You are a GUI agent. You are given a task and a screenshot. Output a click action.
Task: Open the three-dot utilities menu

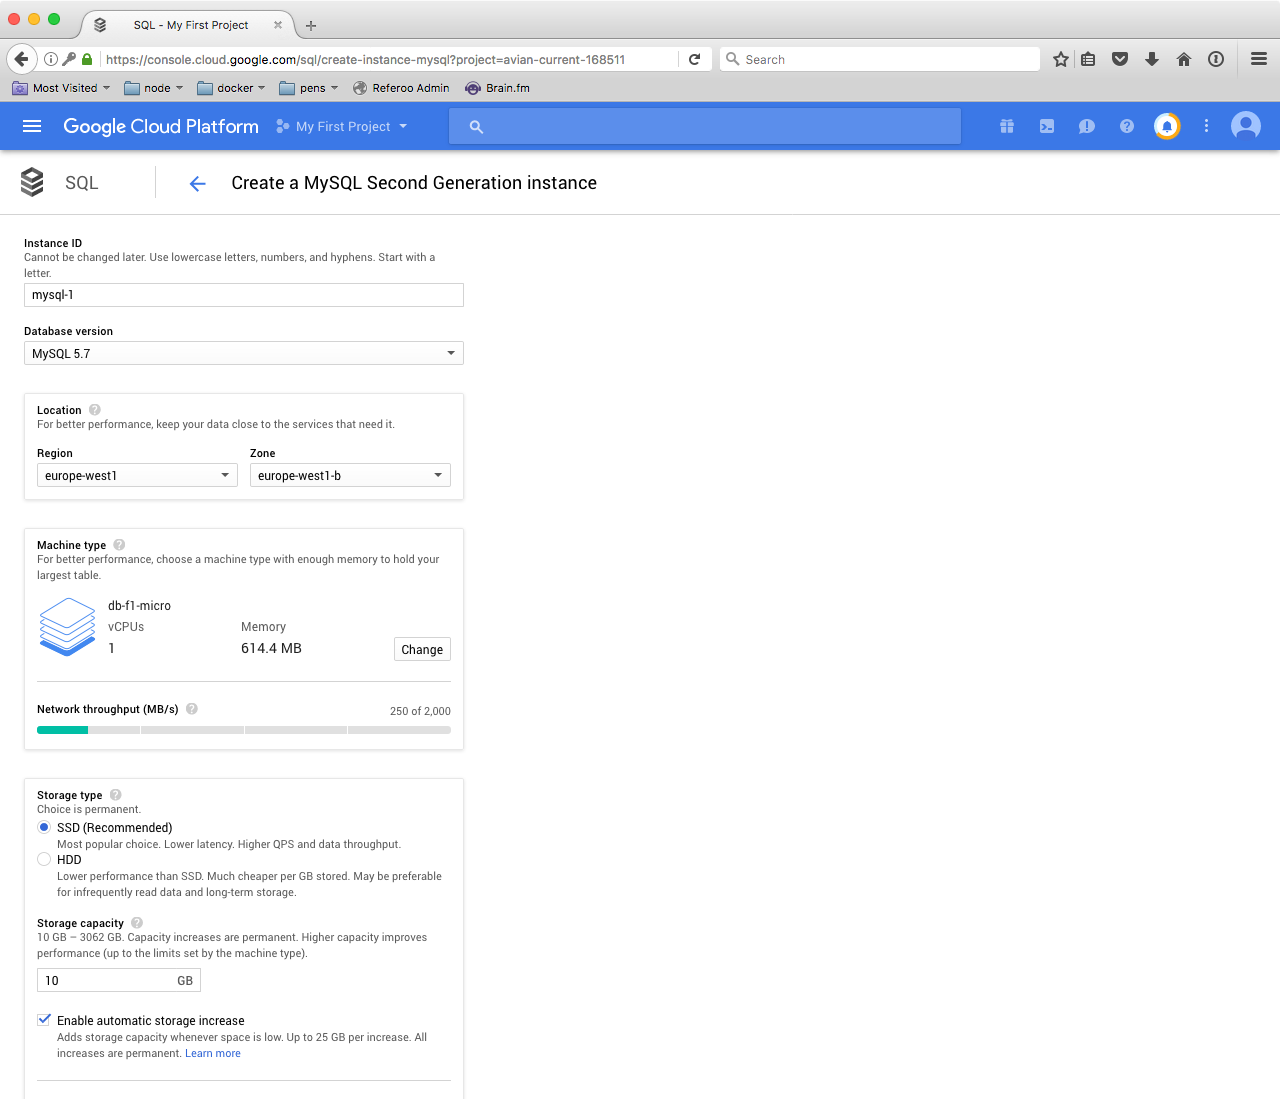(1206, 126)
